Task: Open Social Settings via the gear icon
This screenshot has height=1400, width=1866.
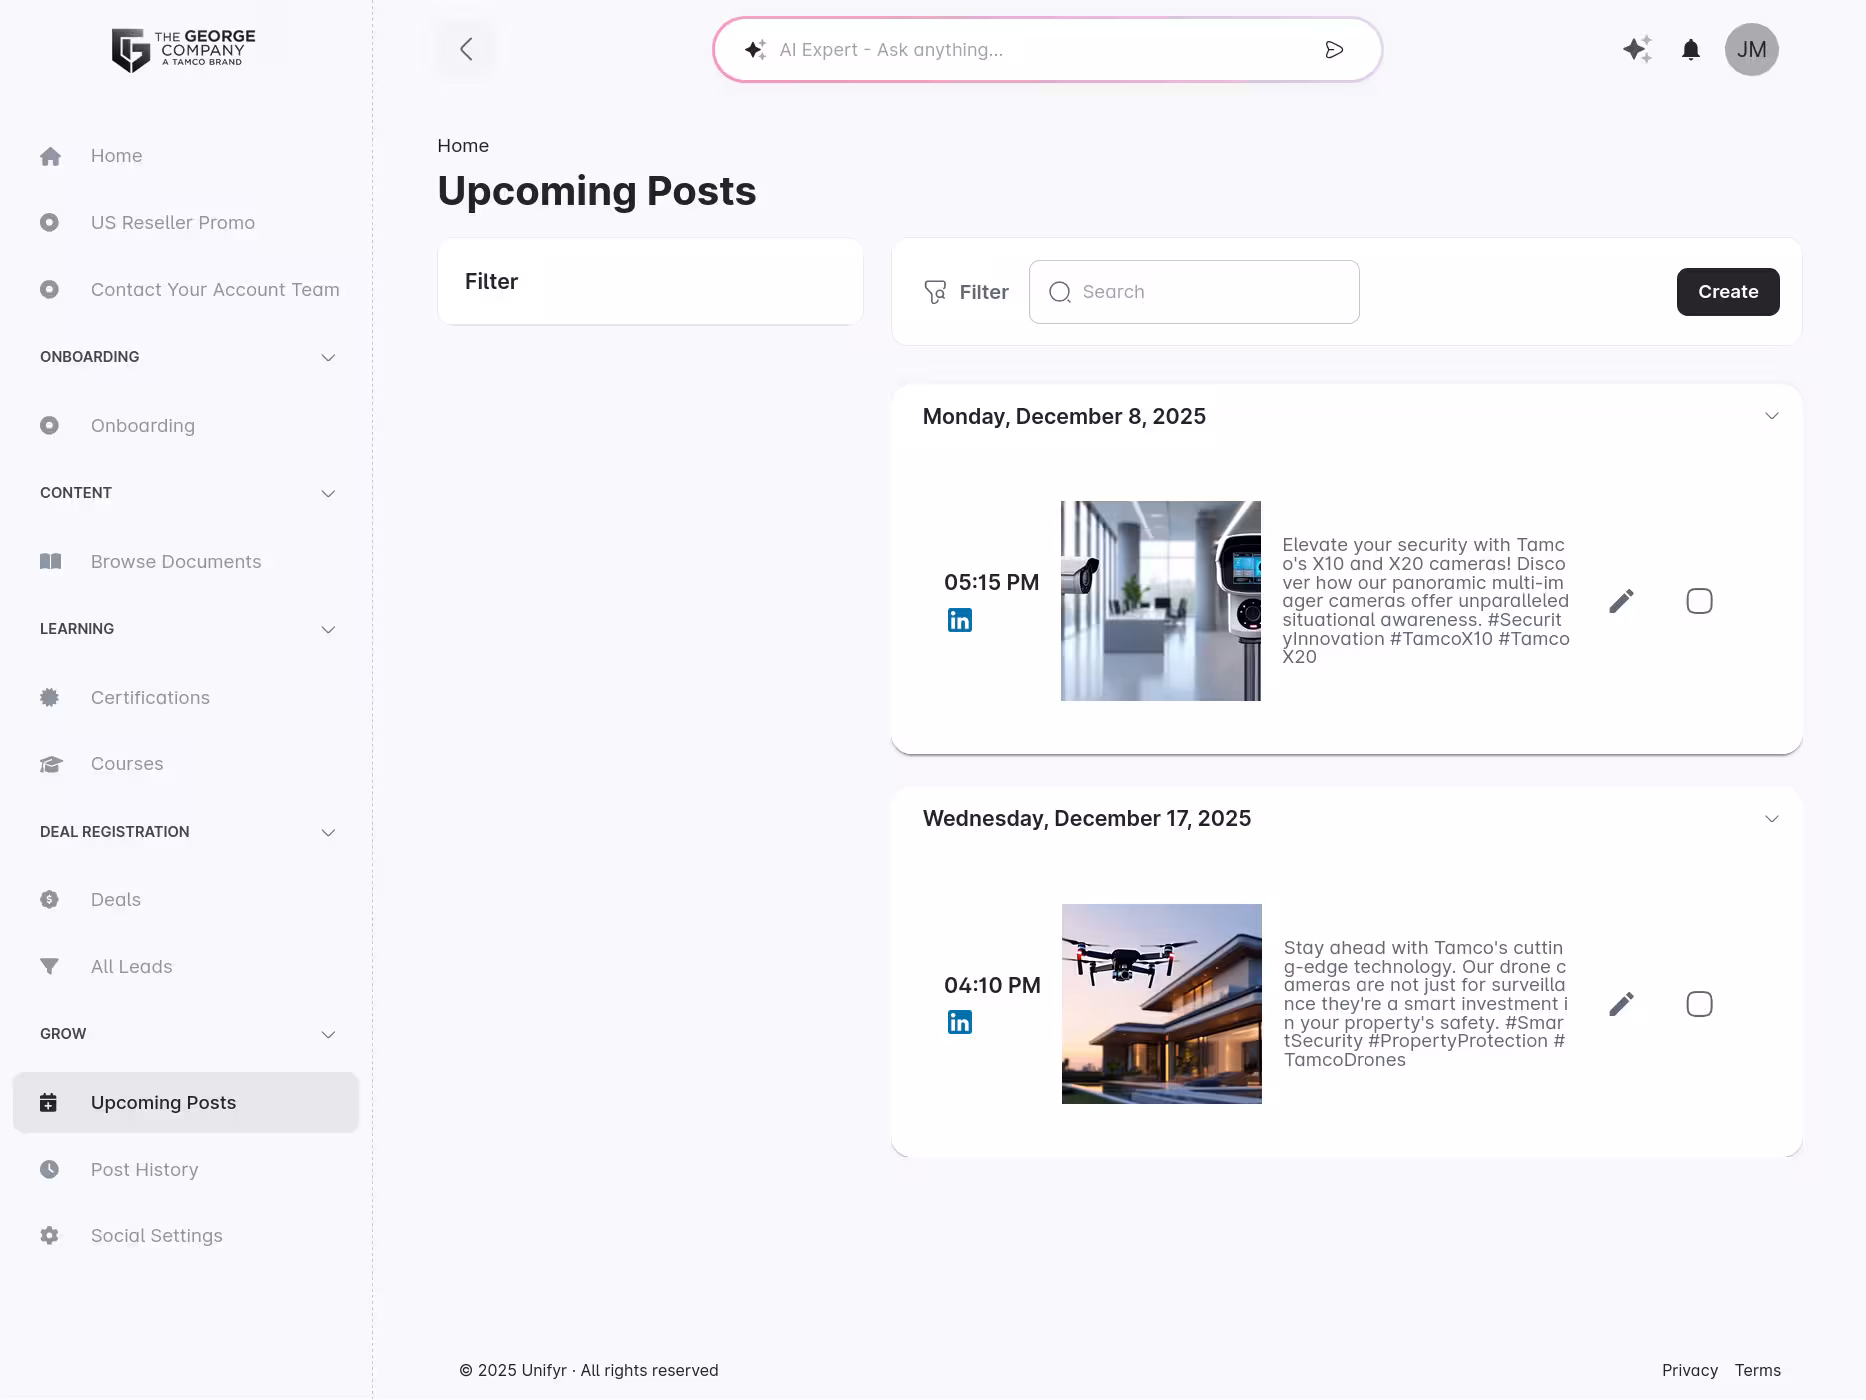Action: 50,1235
